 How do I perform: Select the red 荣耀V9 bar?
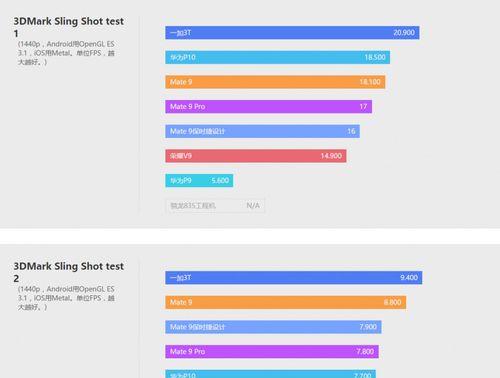256,156
